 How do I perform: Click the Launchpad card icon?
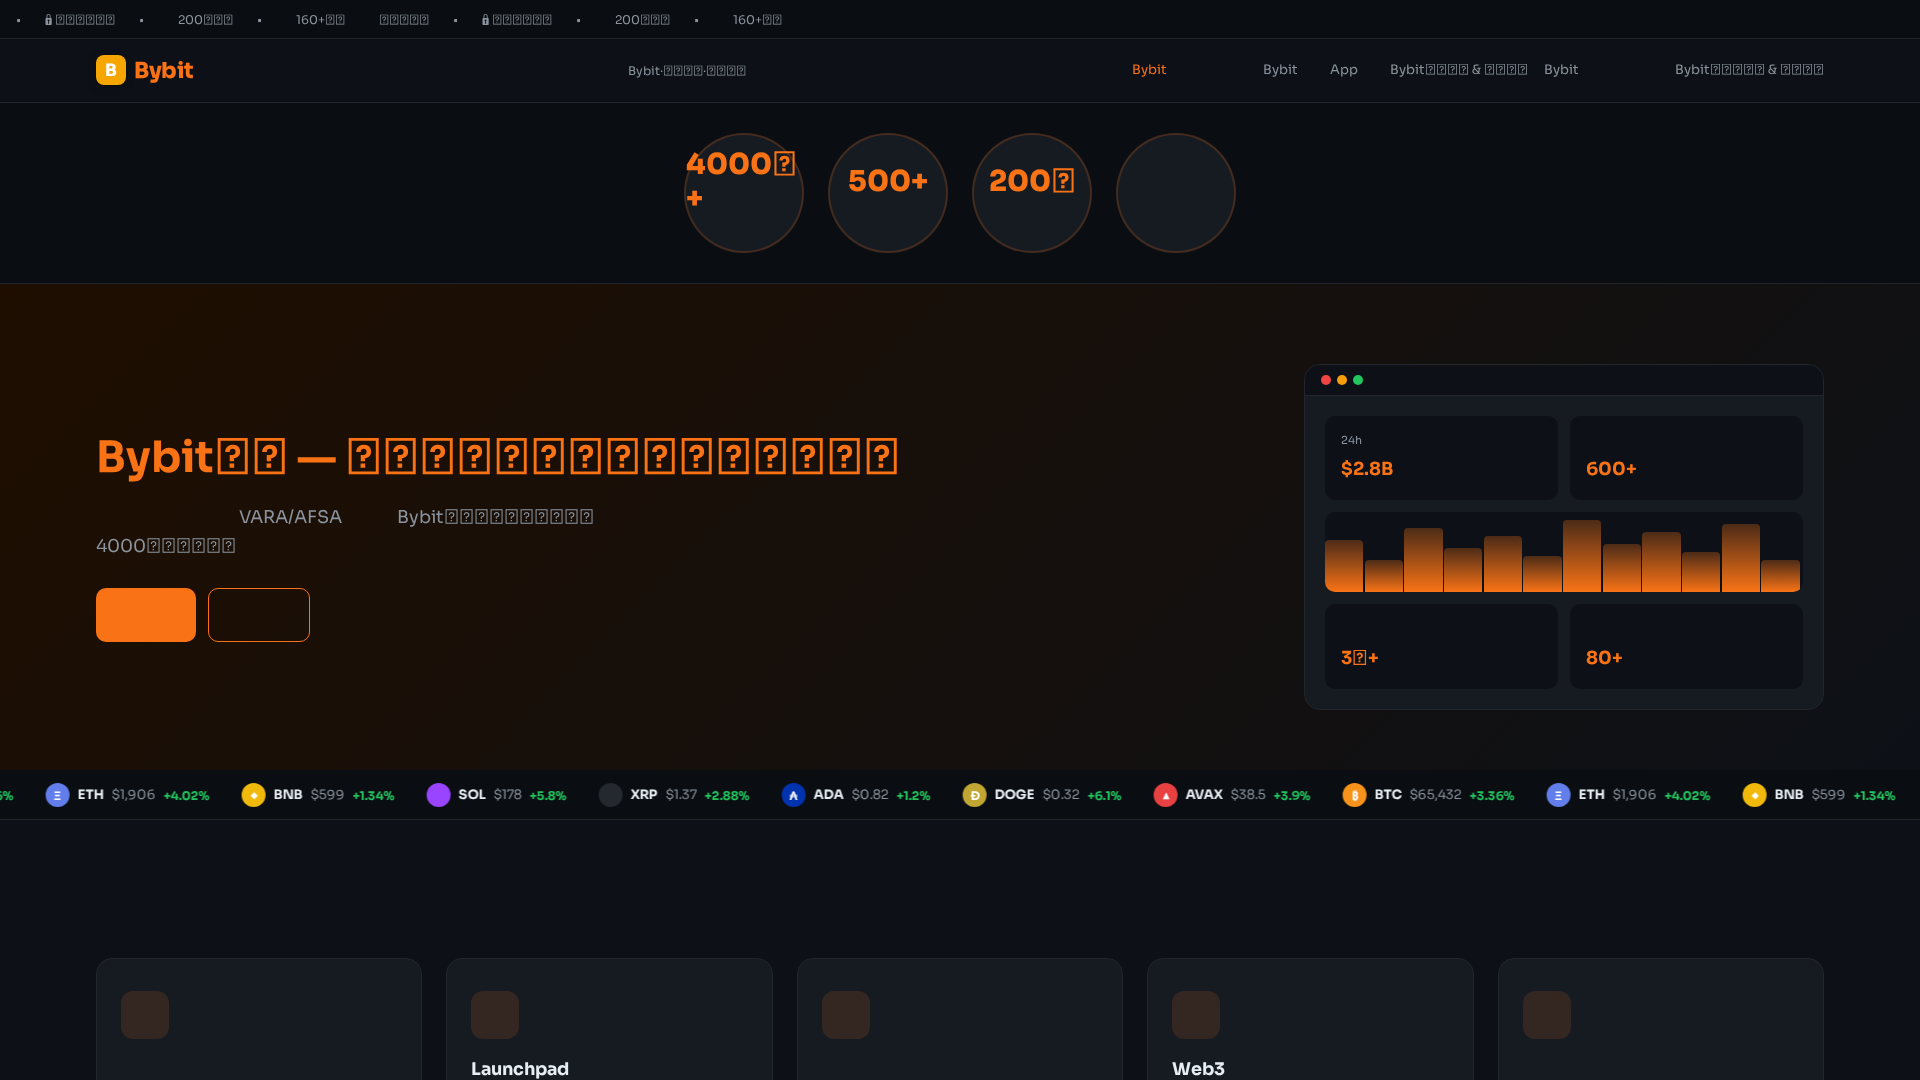pyautogui.click(x=494, y=1014)
